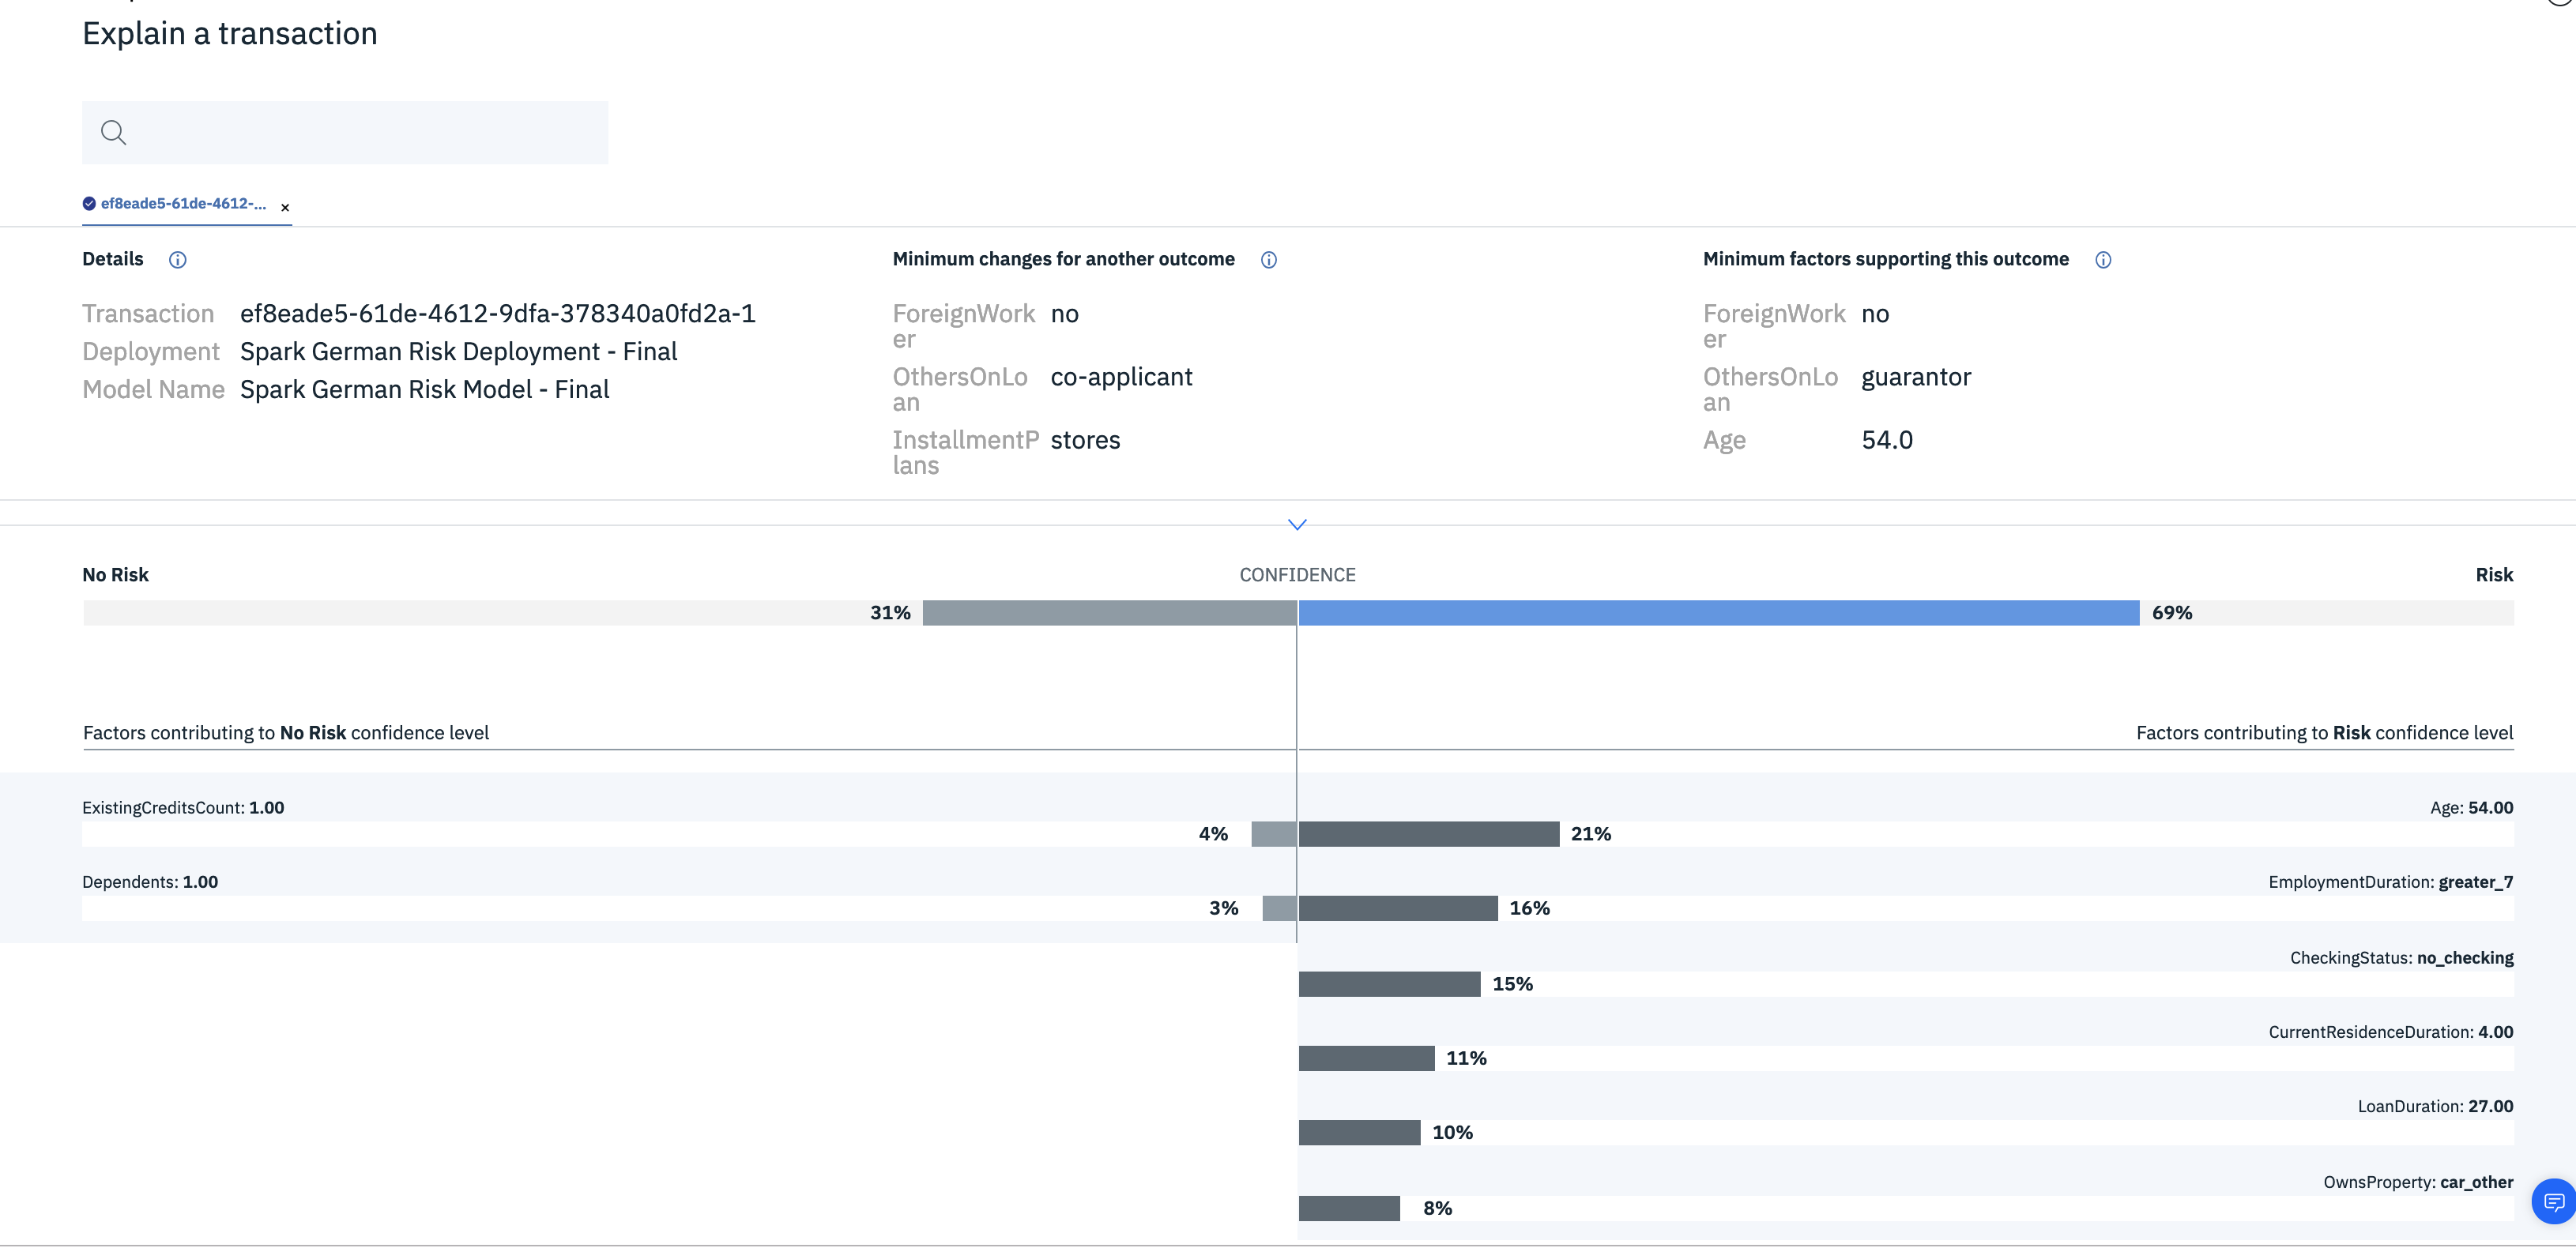Click the transaction ID value text
This screenshot has width=2576, height=1248.
tap(497, 314)
